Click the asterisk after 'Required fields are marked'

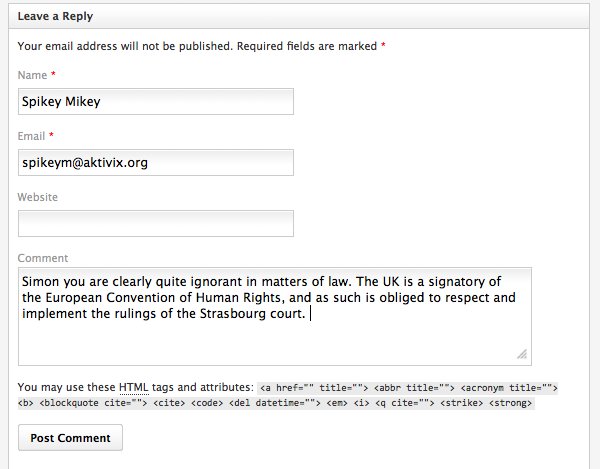pos(383,46)
